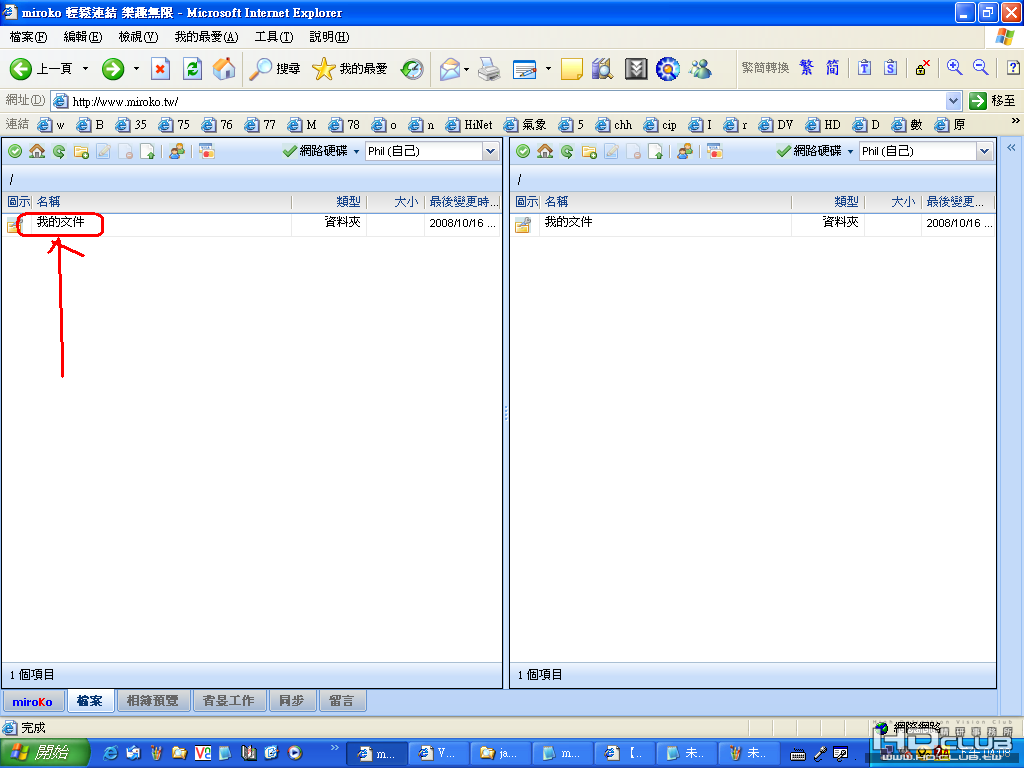Open the 工具(T) menu

[274, 37]
